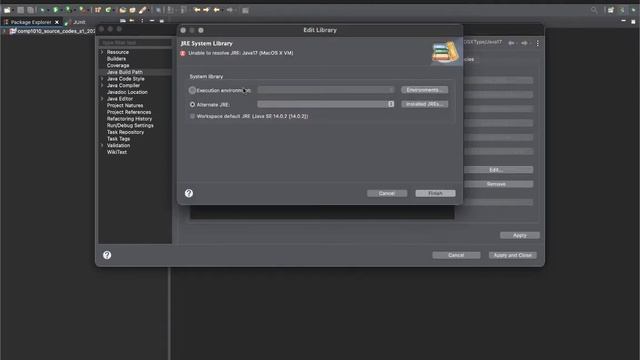Open the Alternate JRE dropdown
The image size is (640, 360).
(x=326, y=104)
